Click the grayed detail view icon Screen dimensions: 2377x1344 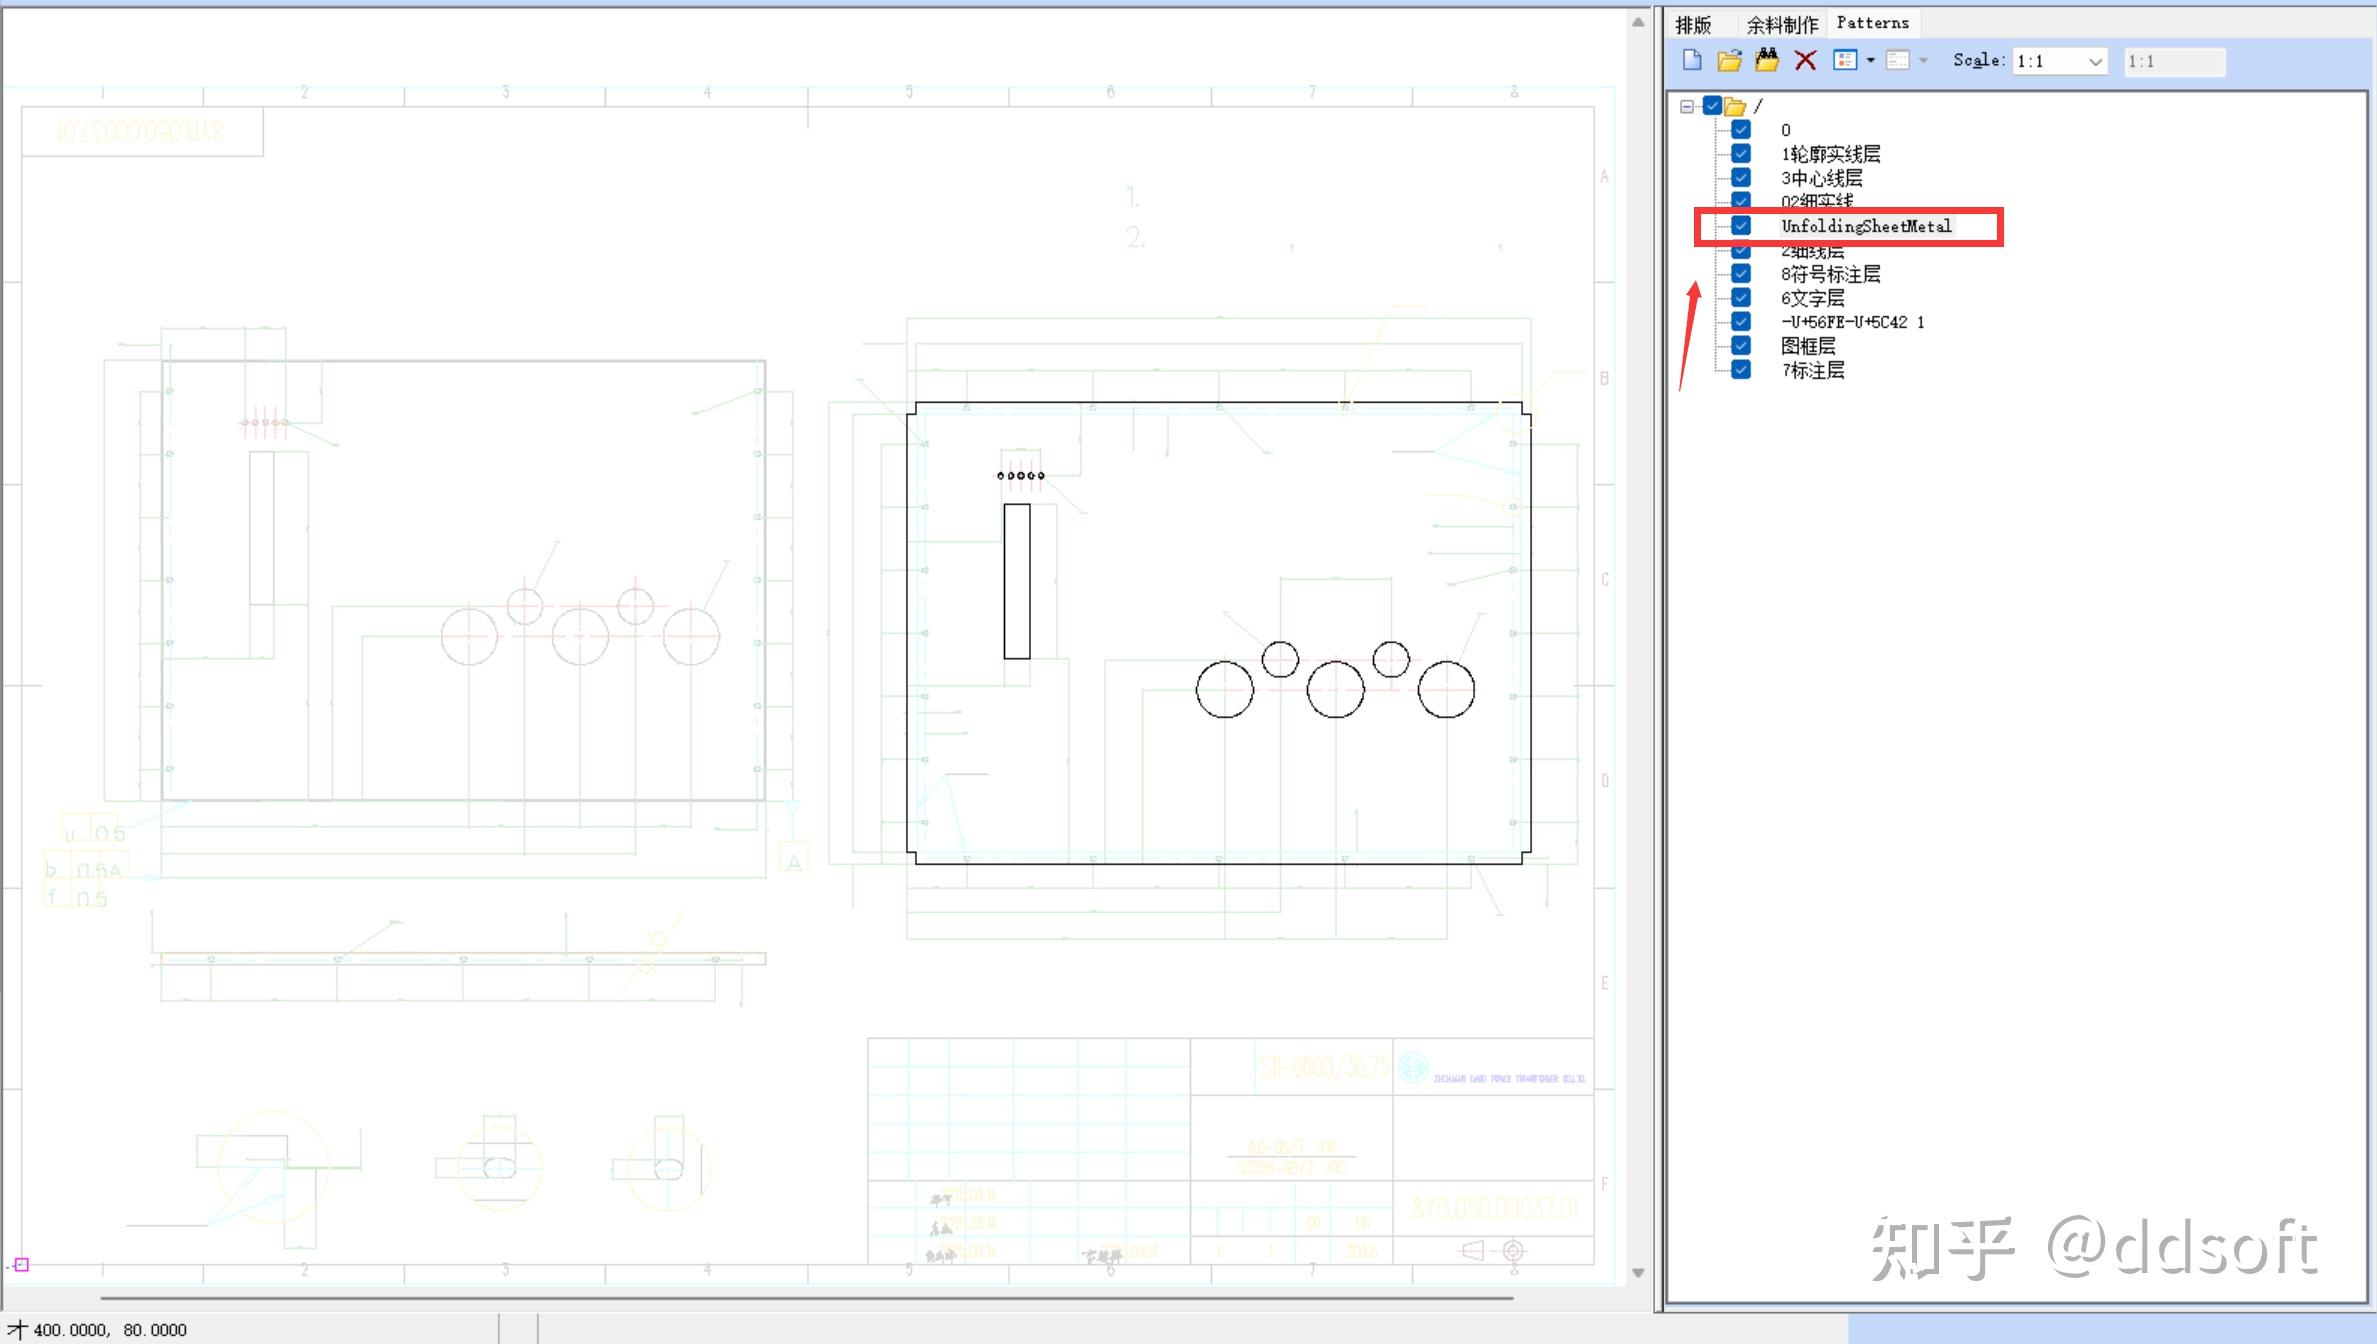click(x=1897, y=60)
